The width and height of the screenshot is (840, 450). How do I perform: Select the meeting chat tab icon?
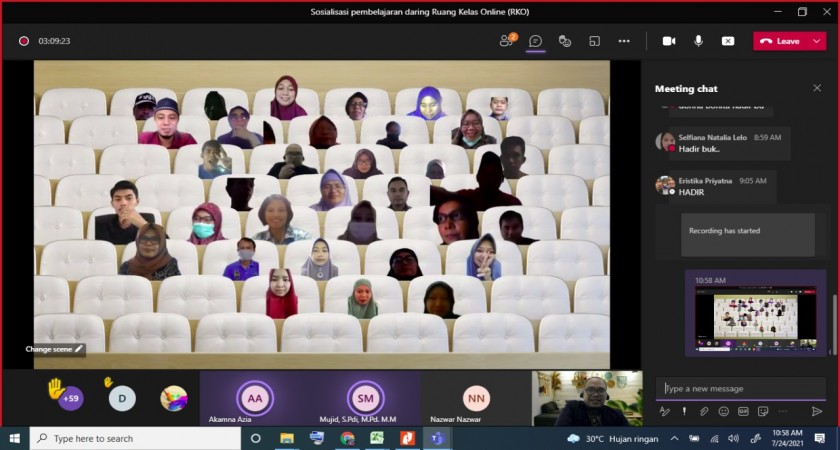click(x=536, y=41)
